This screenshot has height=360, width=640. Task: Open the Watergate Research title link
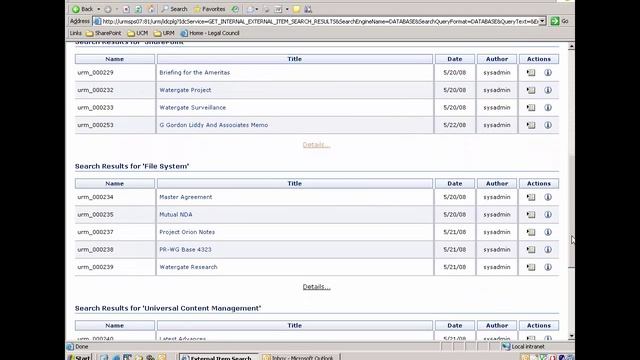point(188,267)
